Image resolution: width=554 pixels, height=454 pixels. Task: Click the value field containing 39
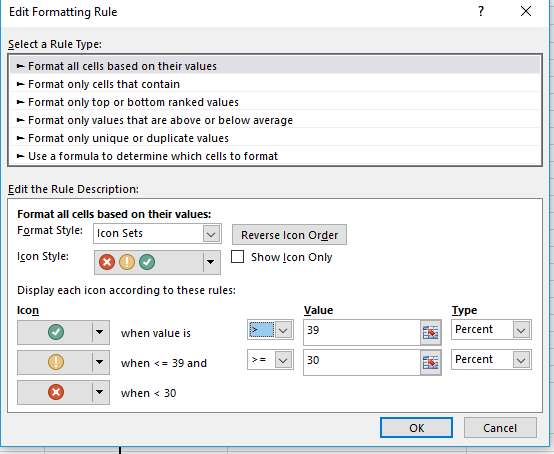[x=362, y=332]
